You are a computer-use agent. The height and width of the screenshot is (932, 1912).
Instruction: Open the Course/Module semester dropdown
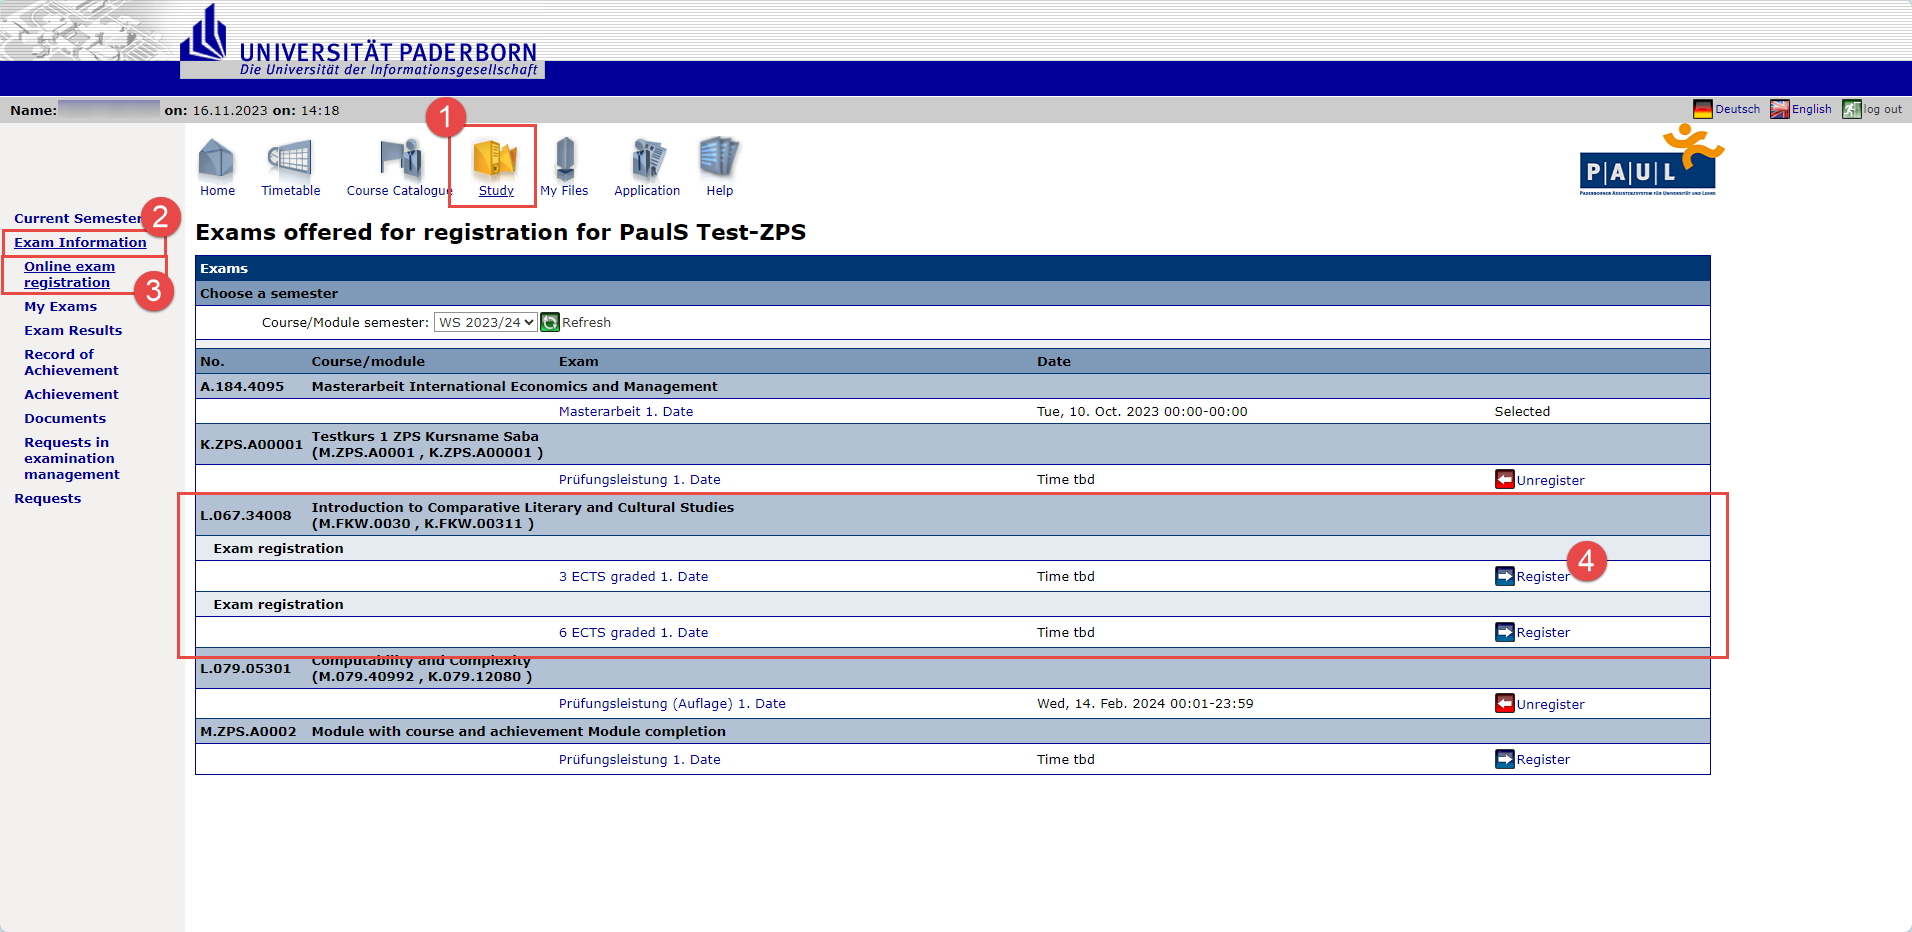(x=485, y=322)
